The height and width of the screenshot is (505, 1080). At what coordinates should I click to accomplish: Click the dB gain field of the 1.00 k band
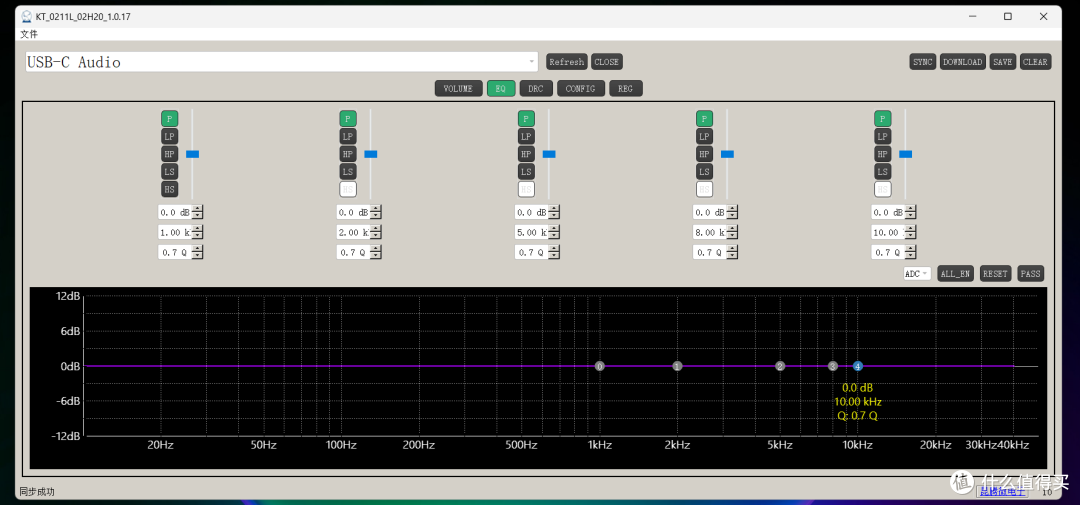(175, 212)
